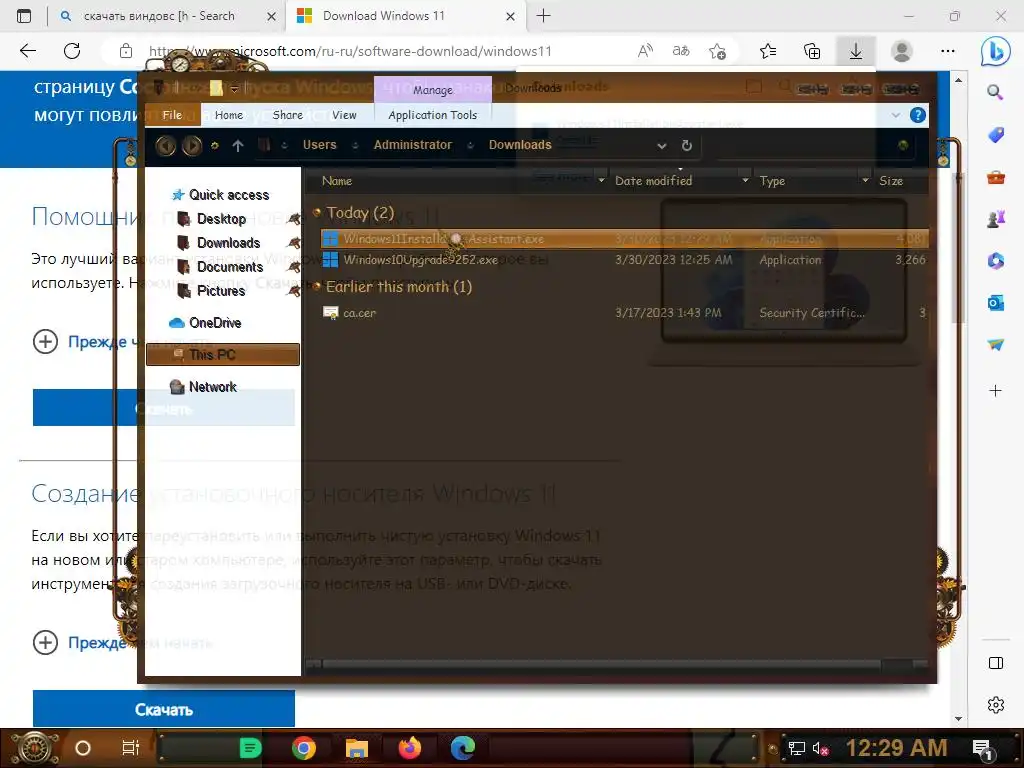1024x768 pixels.
Task: Open Application Tools ribbon tab
Action: click(432, 115)
